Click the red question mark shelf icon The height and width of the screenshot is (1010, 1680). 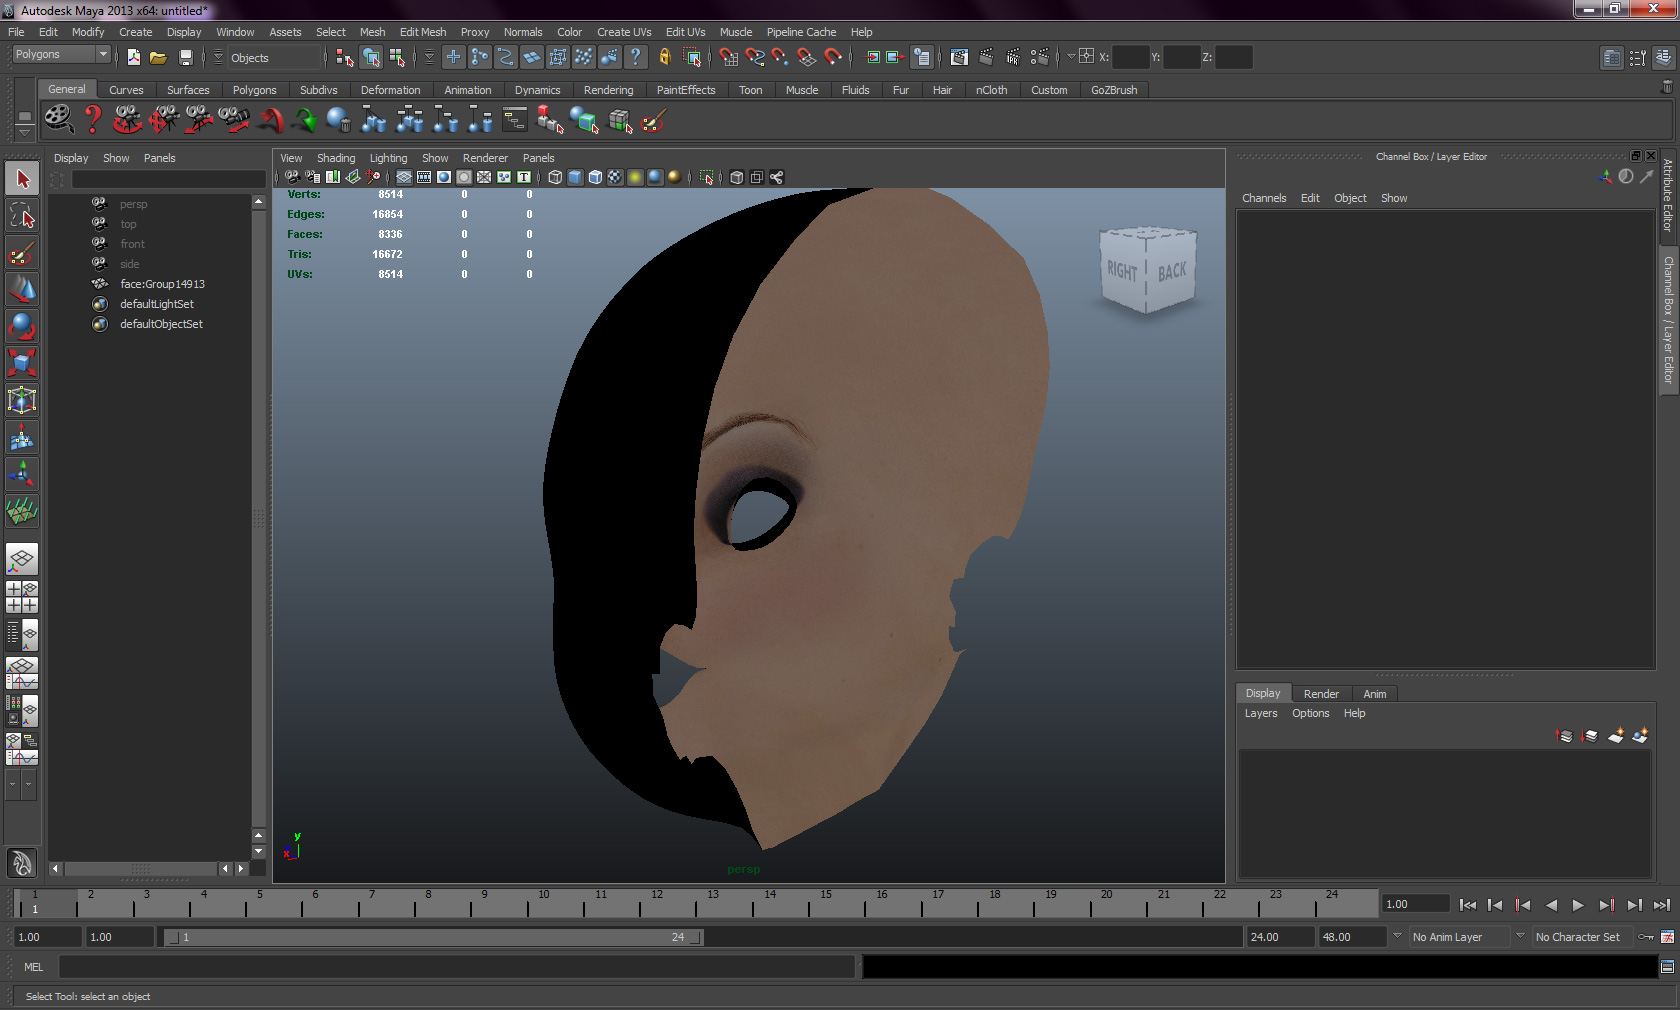click(x=92, y=120)
